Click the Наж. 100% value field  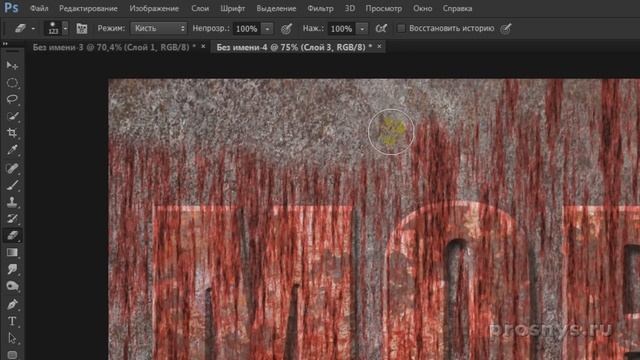tap(342, 29)
